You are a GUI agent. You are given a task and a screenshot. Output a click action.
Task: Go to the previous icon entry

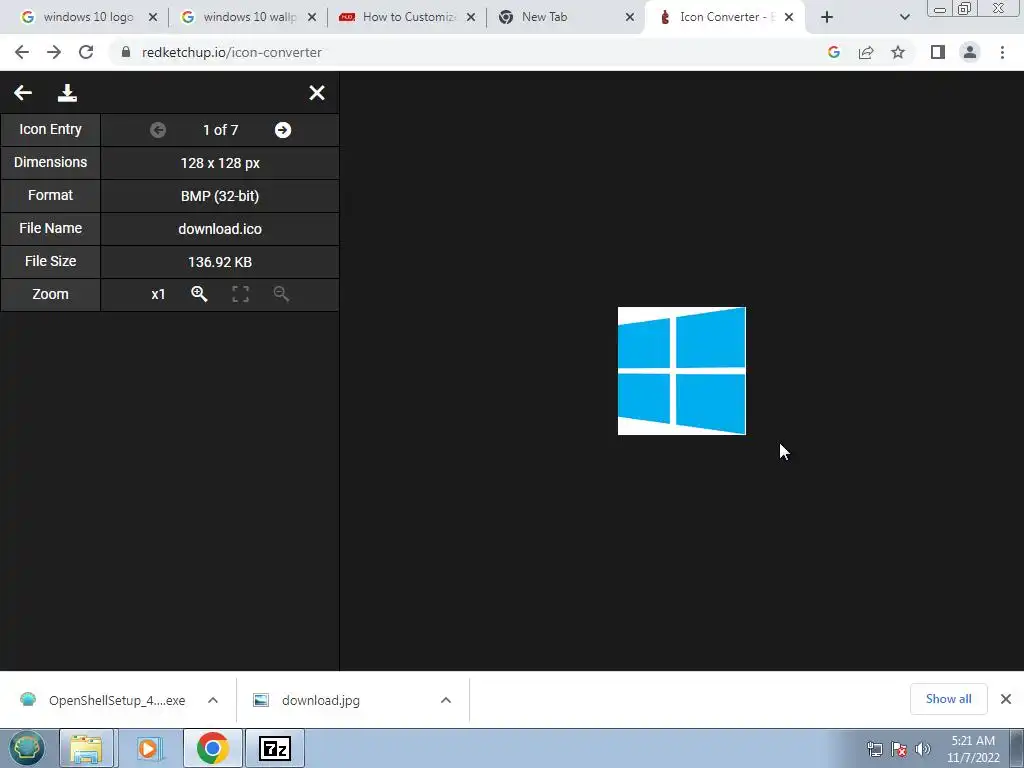(158, 130)
